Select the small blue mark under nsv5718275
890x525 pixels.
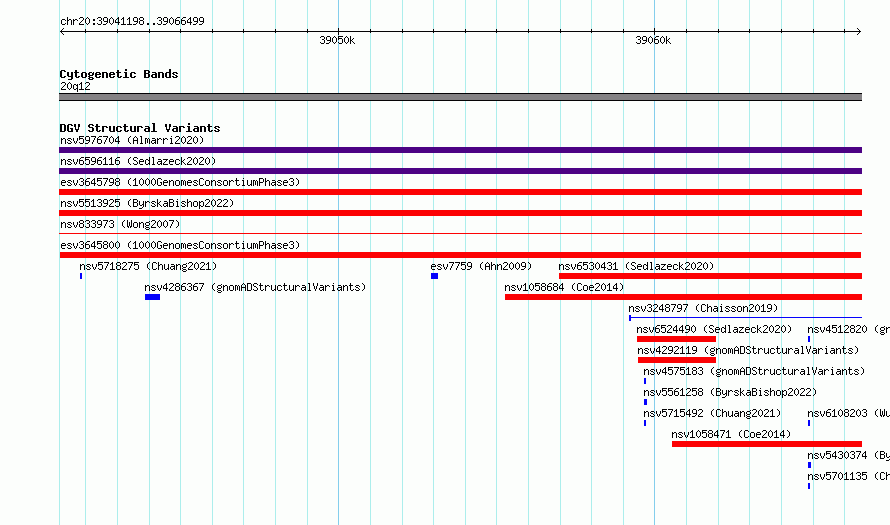81,276
